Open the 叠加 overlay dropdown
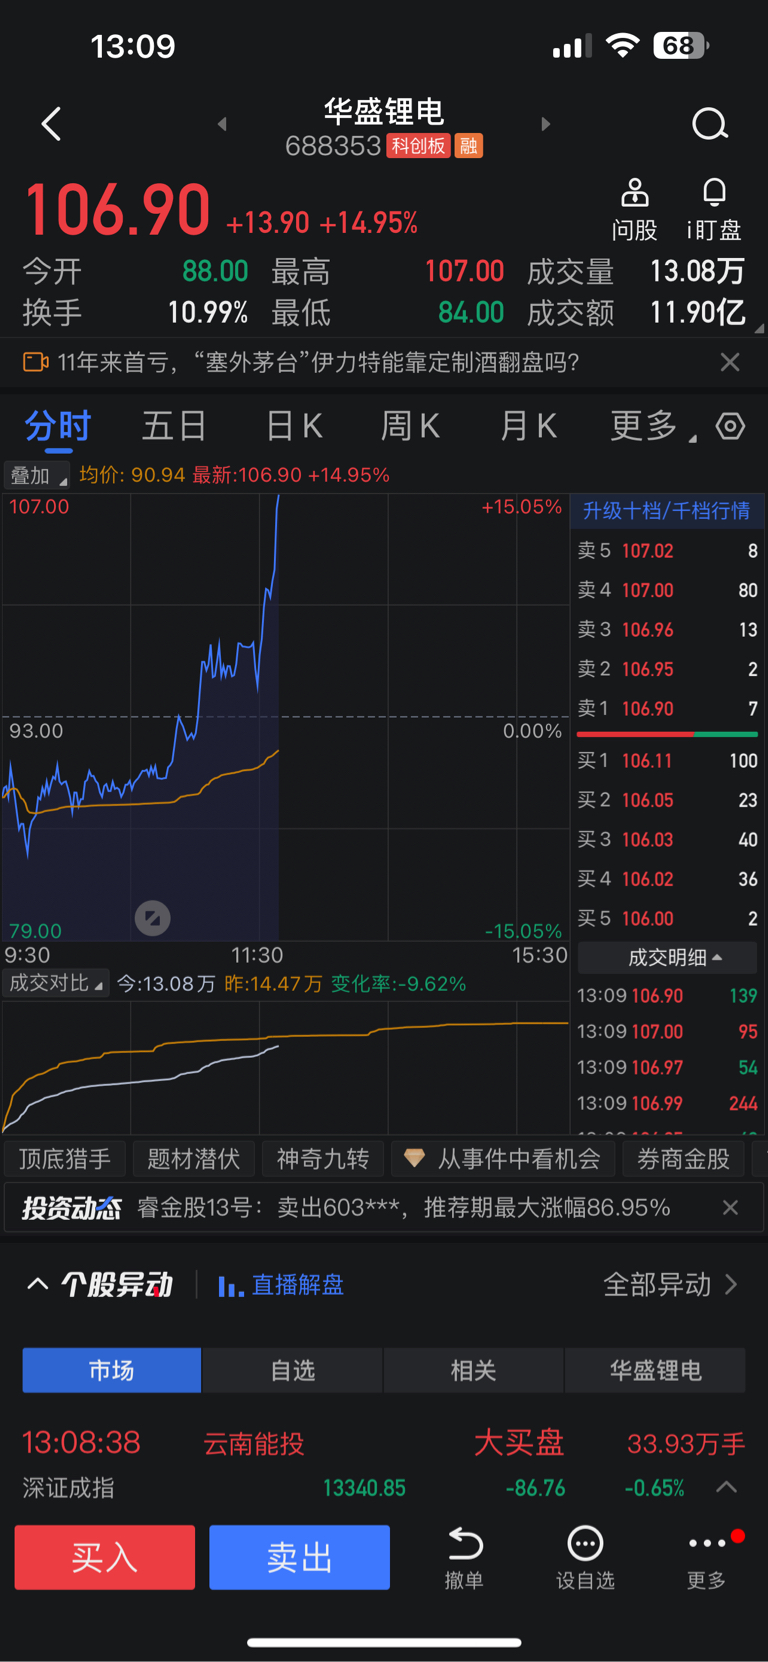 click(x=37, y=476)
